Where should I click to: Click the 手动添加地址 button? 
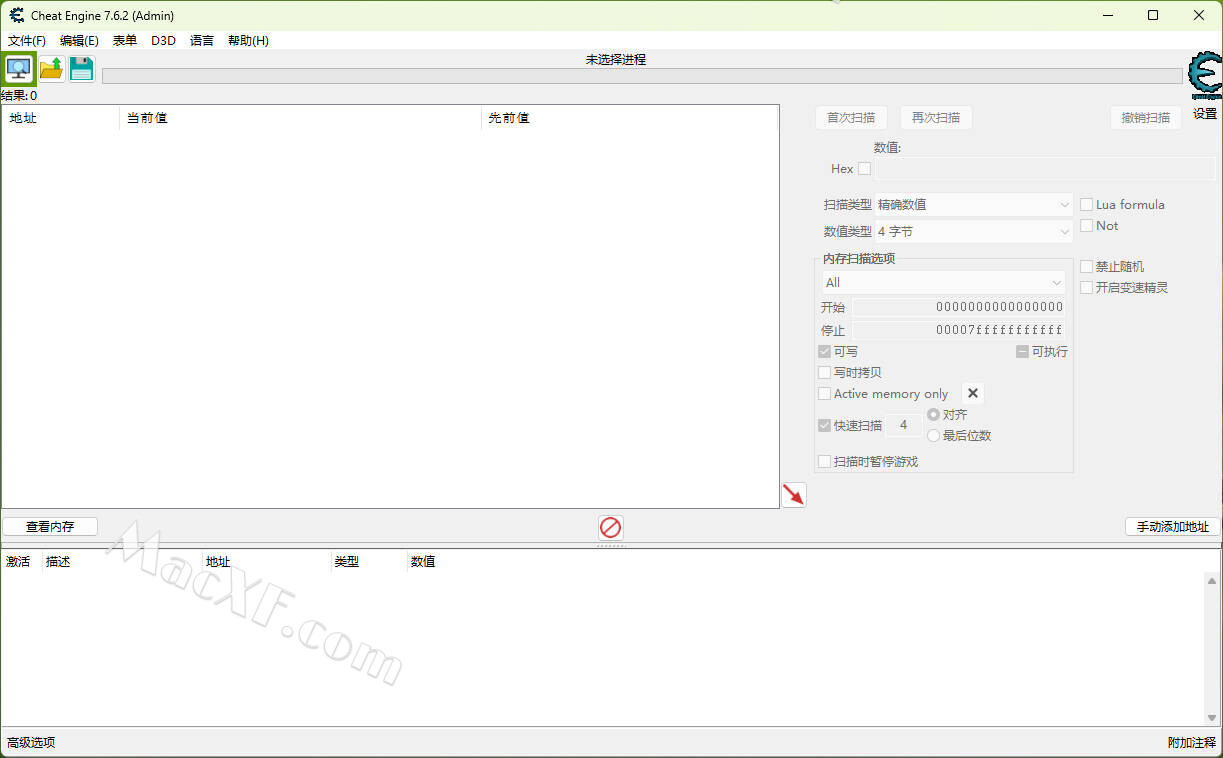tap(1172, 527)
